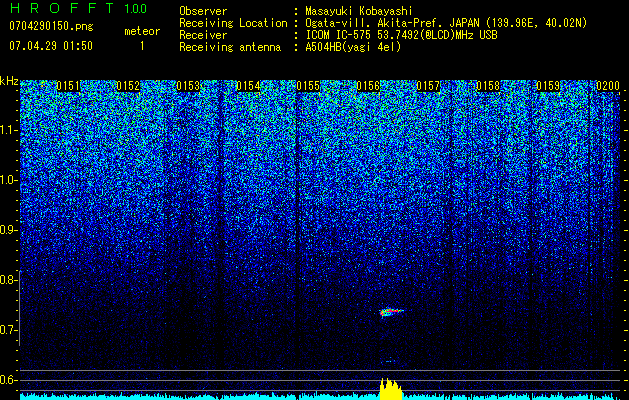Choose the 0158 time marker
The height and width of the screenshot is (400, 629).
pos(488,86)
